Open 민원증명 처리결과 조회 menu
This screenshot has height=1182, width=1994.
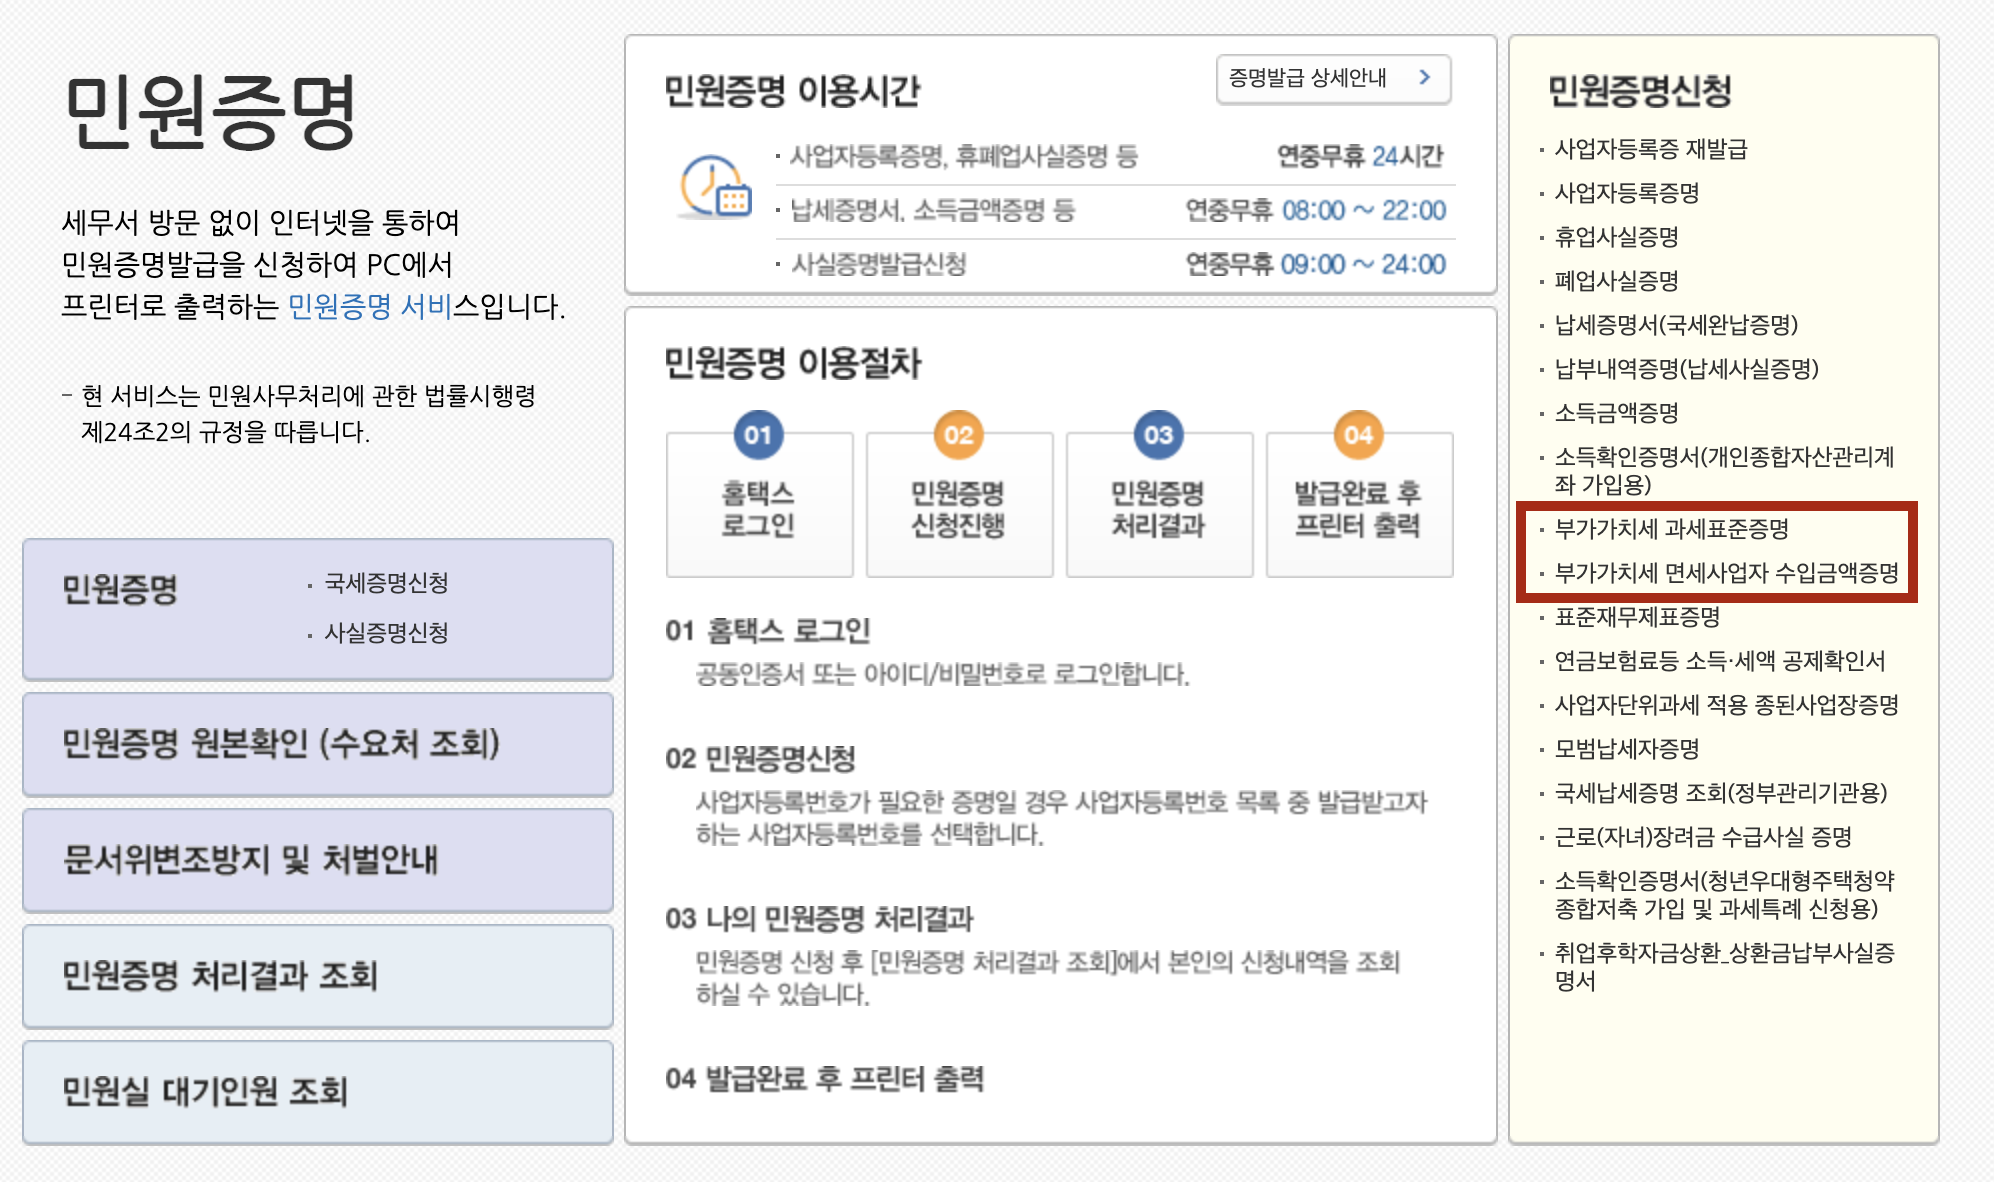coord(317,976)
